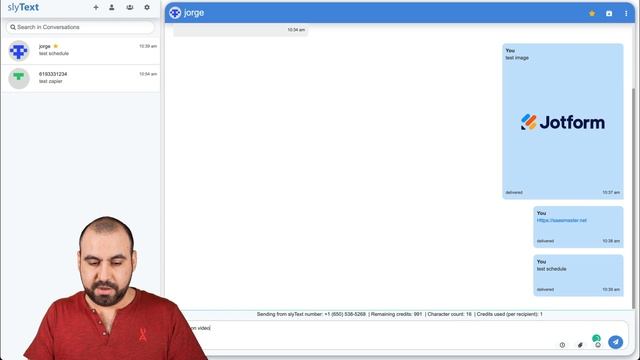The width and height of the screenshot is (640, 360).
Task: Open the 6193331234 conversation
Action: pos(81,78)
